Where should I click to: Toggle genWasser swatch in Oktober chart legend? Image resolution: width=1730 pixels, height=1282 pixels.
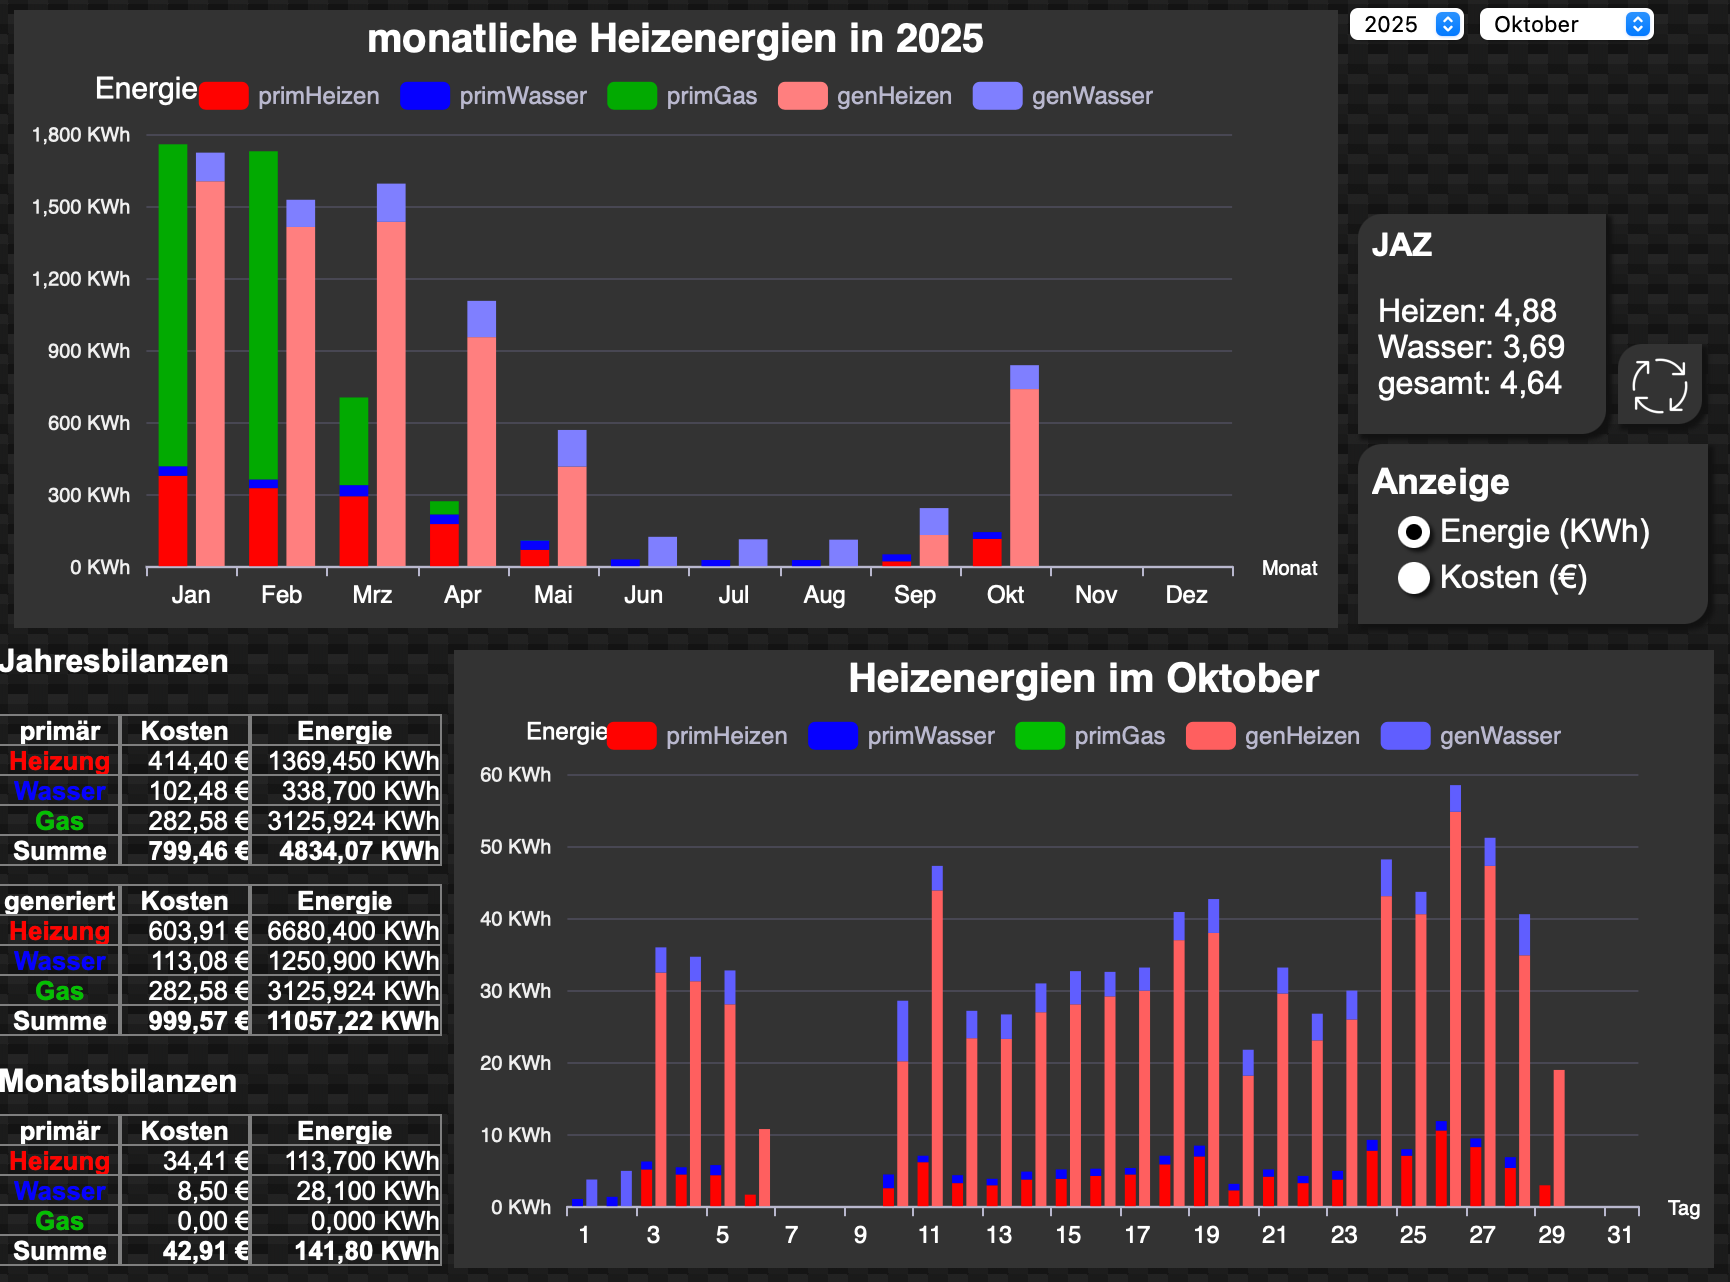pos(1405,736)
